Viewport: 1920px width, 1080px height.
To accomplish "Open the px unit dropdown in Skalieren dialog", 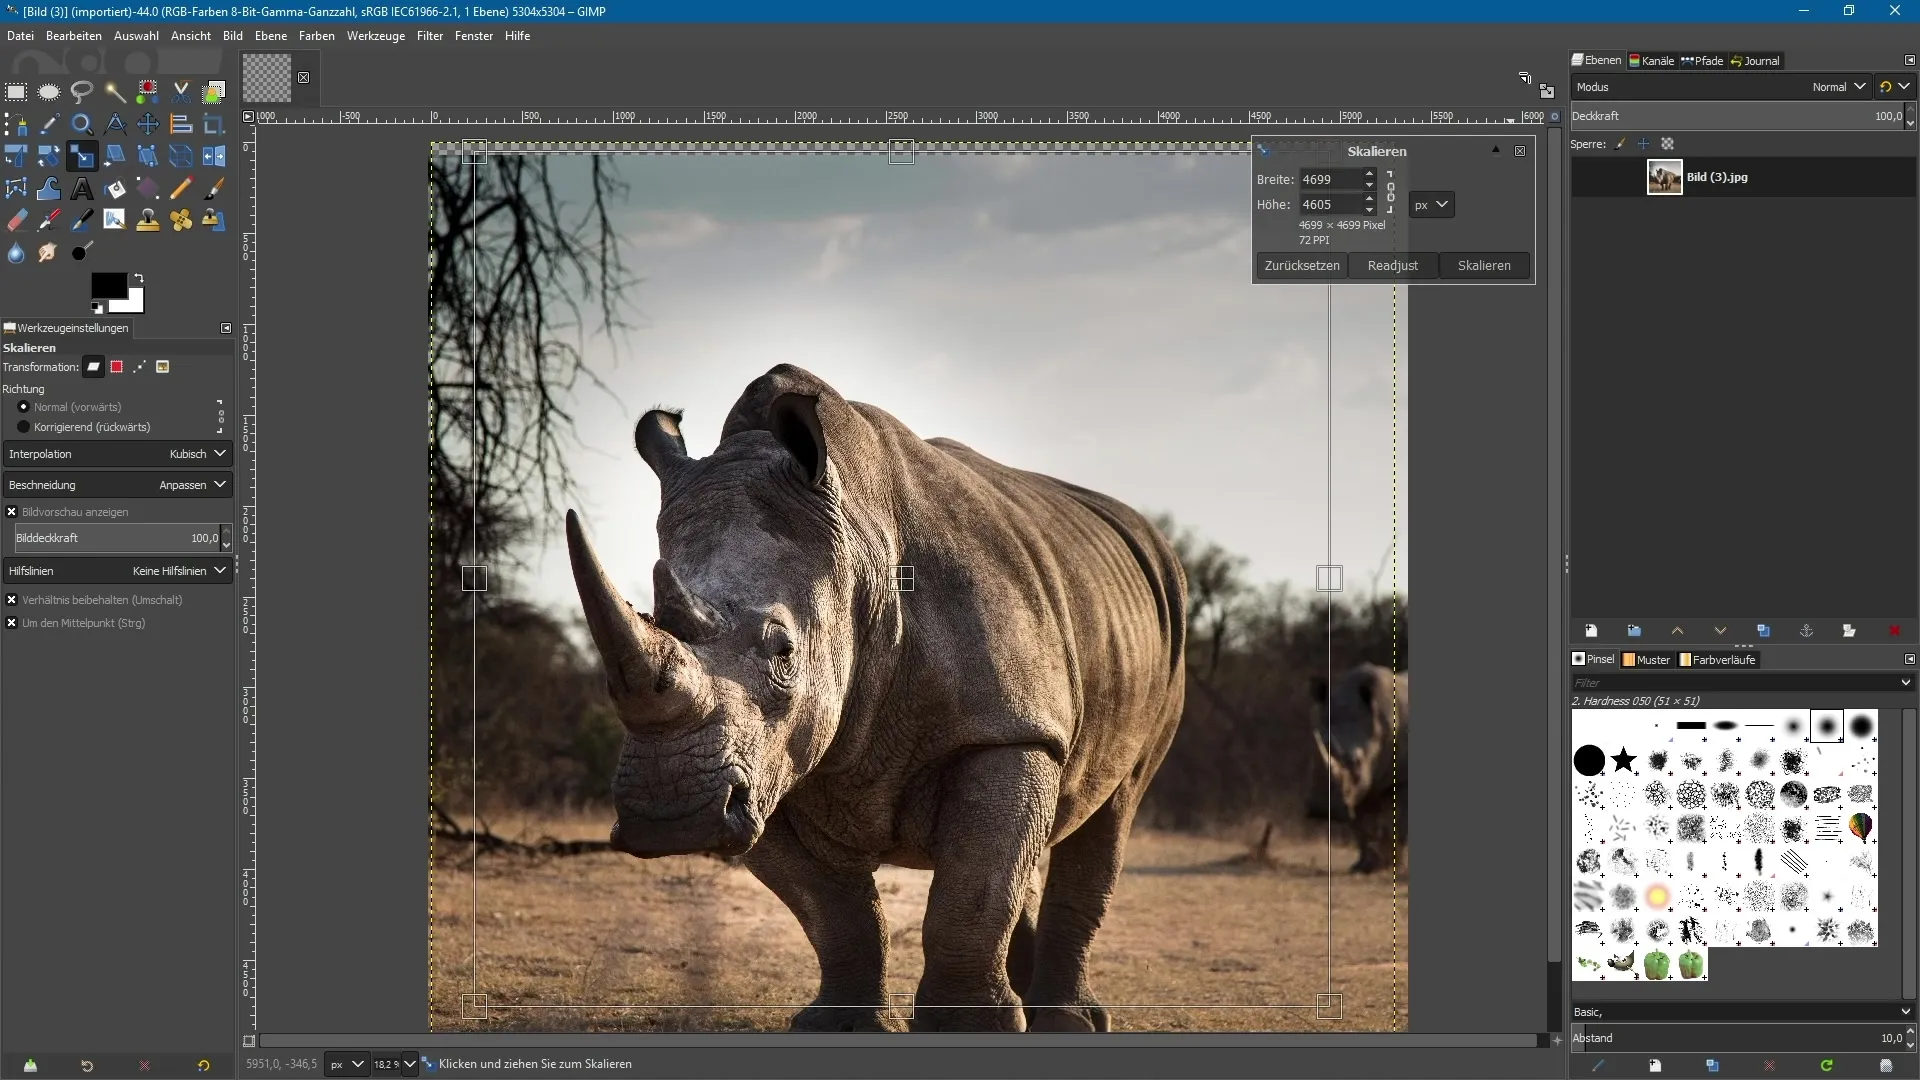I will point(1431,205).
